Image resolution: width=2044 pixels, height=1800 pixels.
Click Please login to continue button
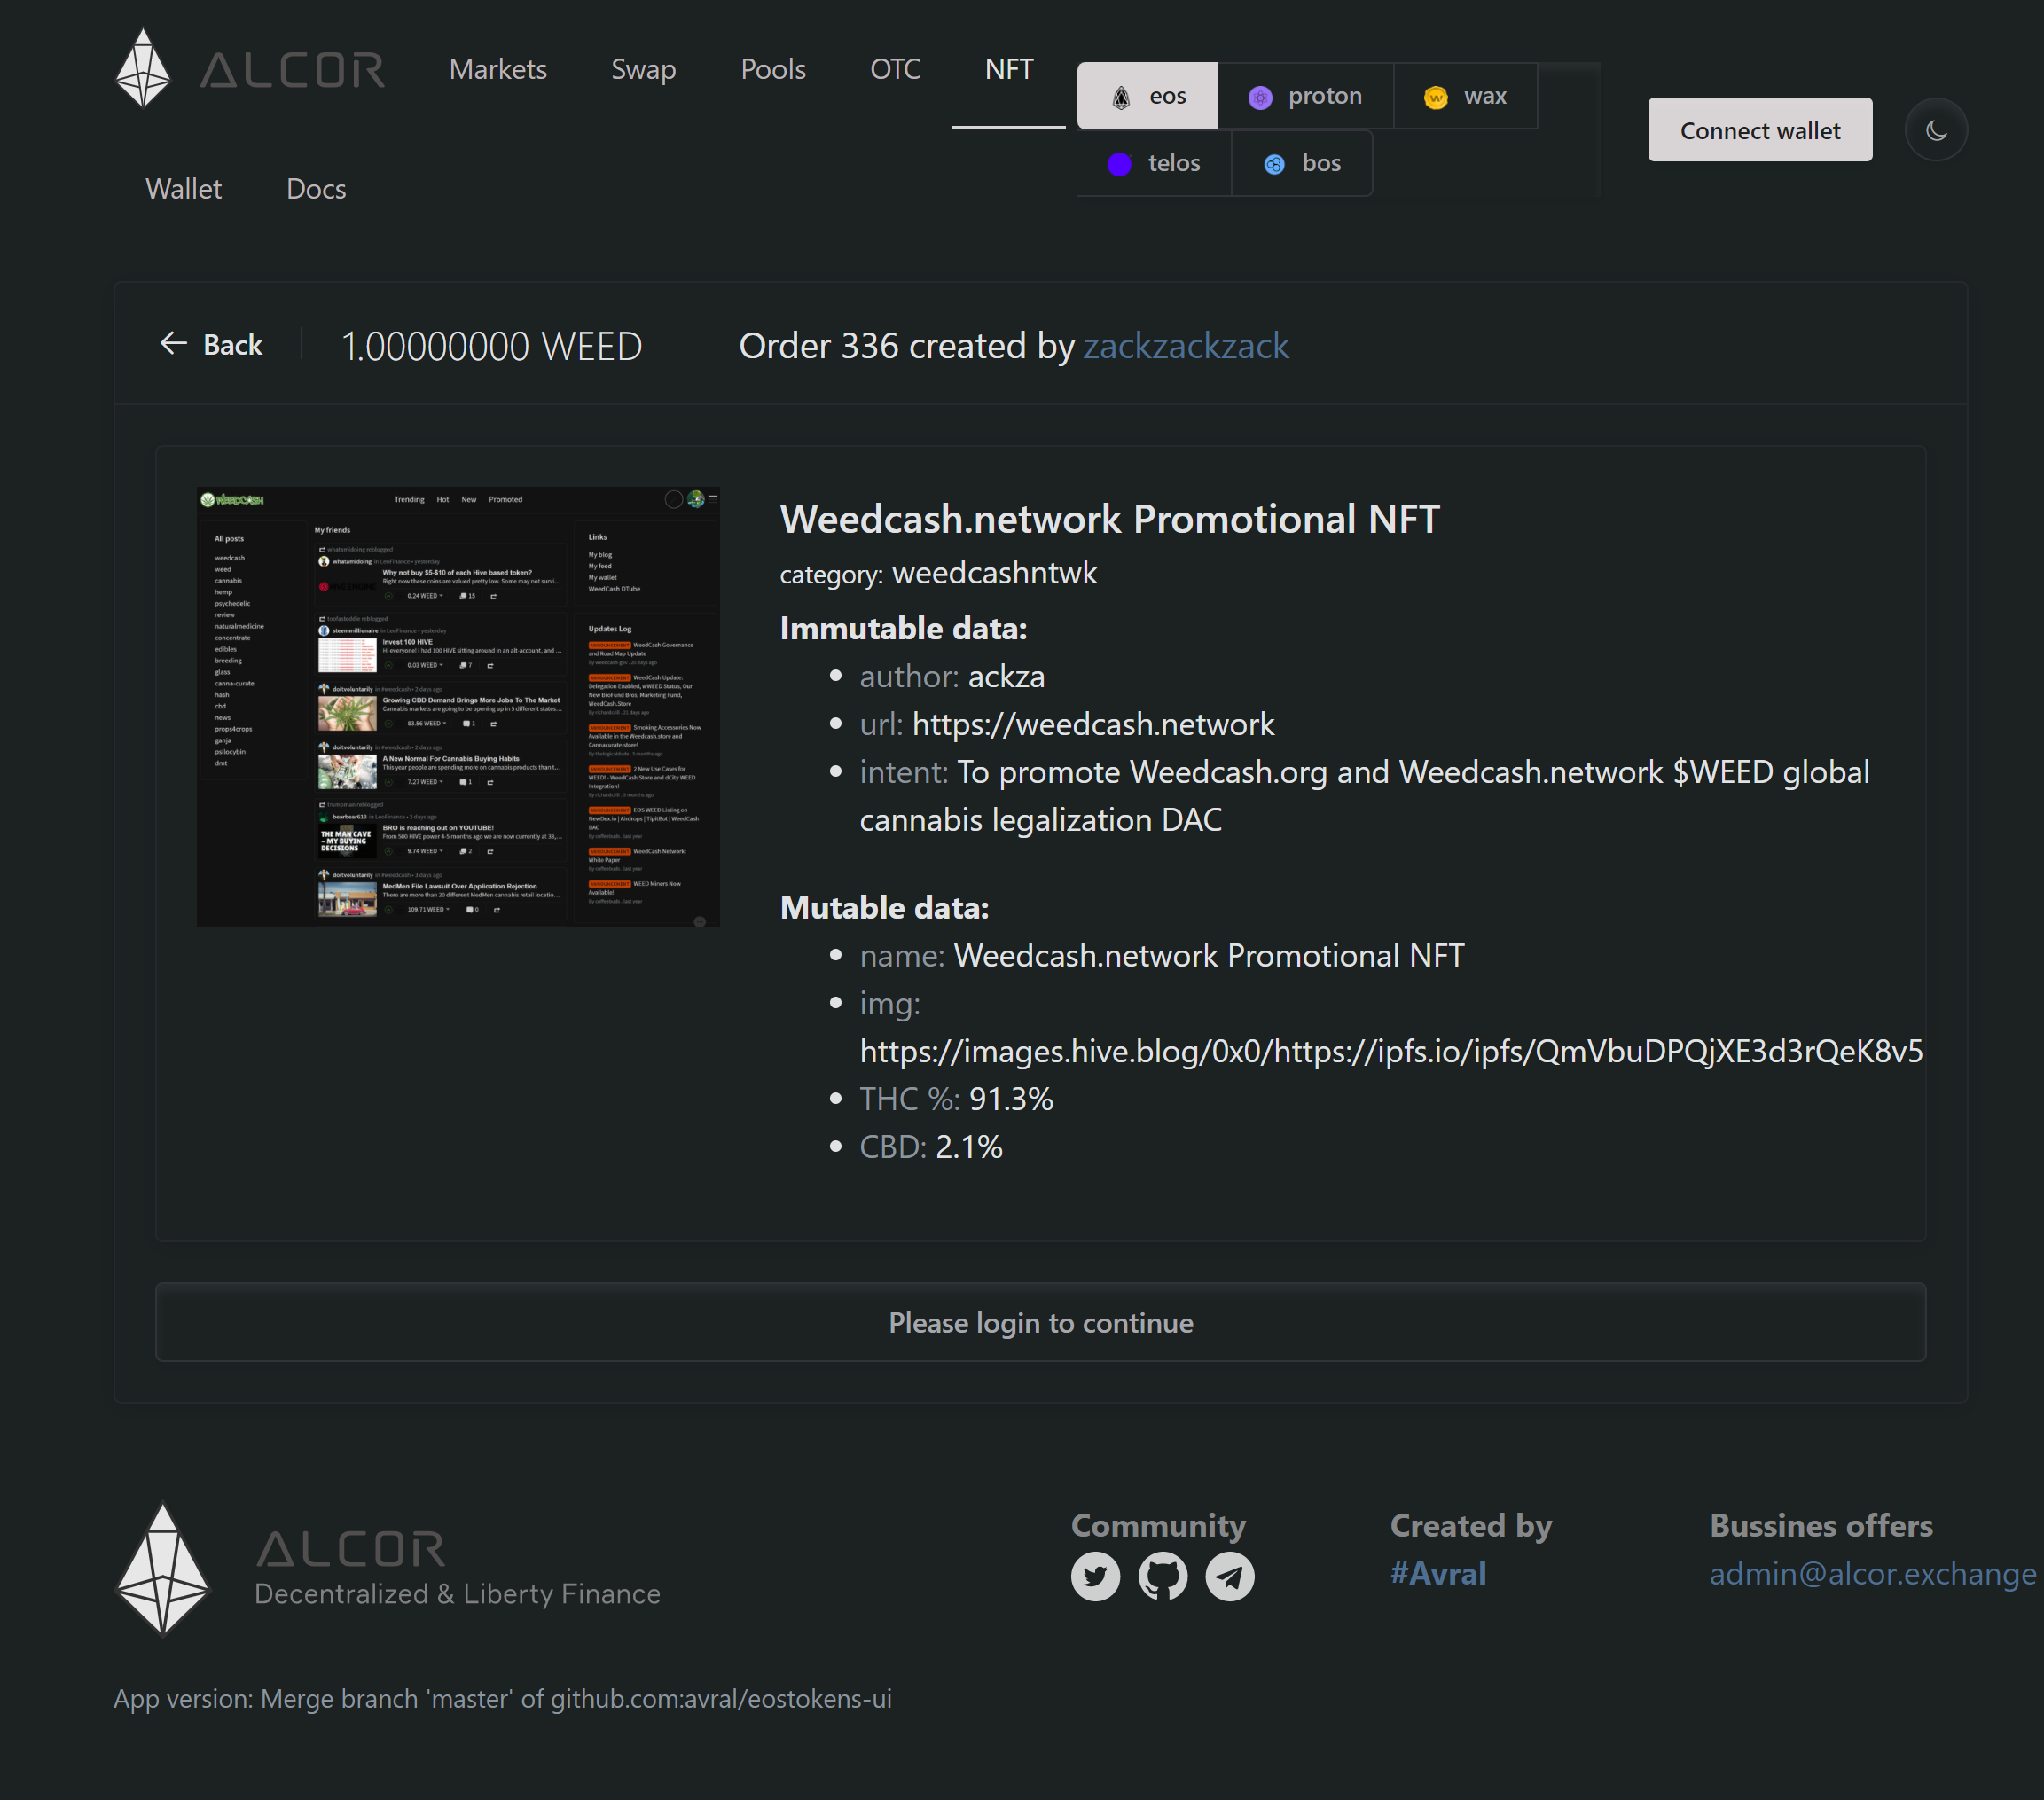(x=1040, y=1322)
